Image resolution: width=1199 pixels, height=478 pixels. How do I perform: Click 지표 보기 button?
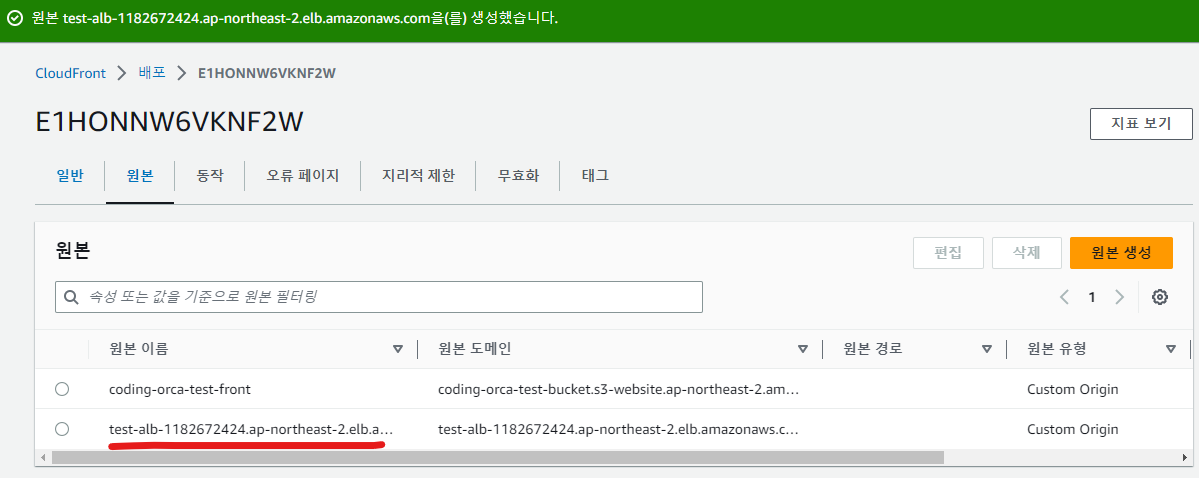click(x=1141, y=124)
